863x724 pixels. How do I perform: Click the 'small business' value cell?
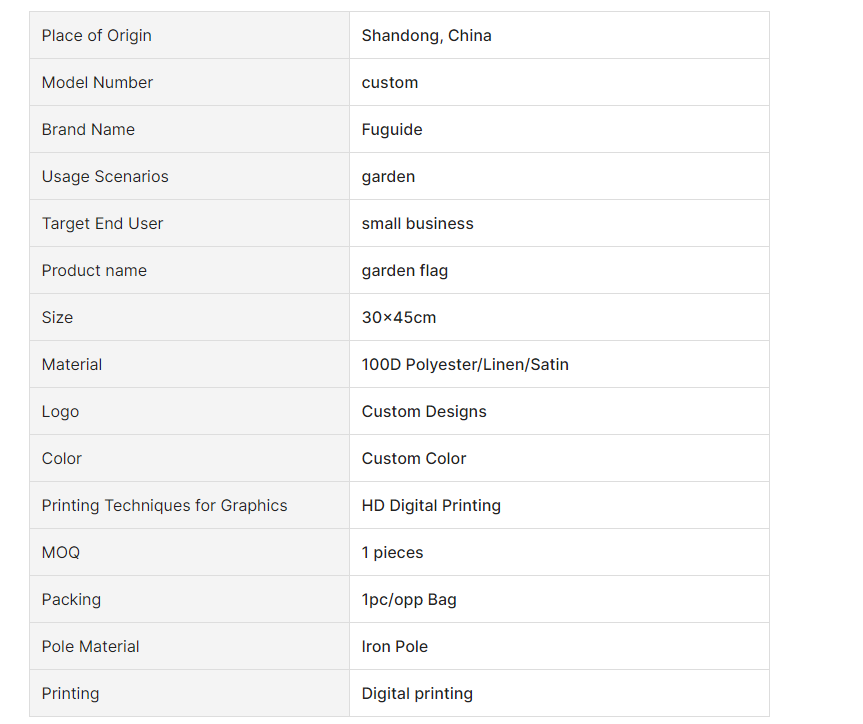[559, 223]
